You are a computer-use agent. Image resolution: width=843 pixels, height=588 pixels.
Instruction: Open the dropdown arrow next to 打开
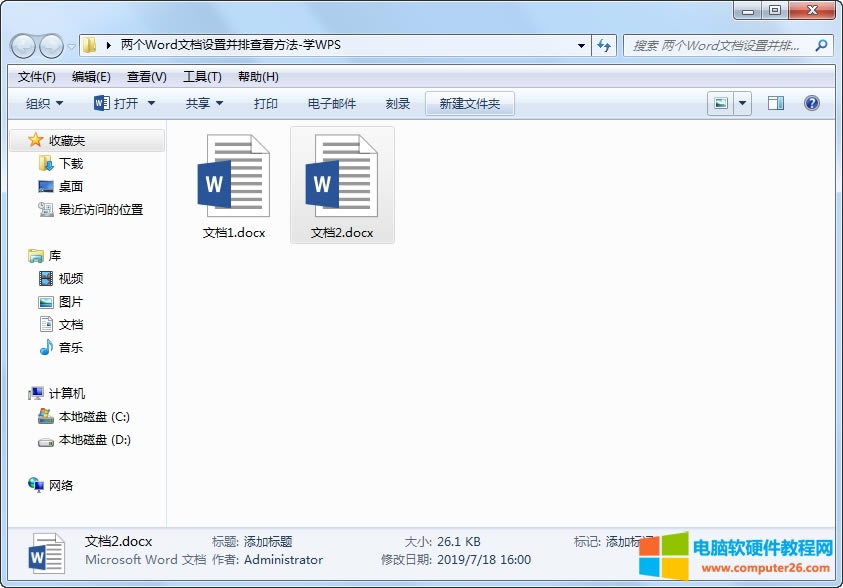[x=150, y=102]
